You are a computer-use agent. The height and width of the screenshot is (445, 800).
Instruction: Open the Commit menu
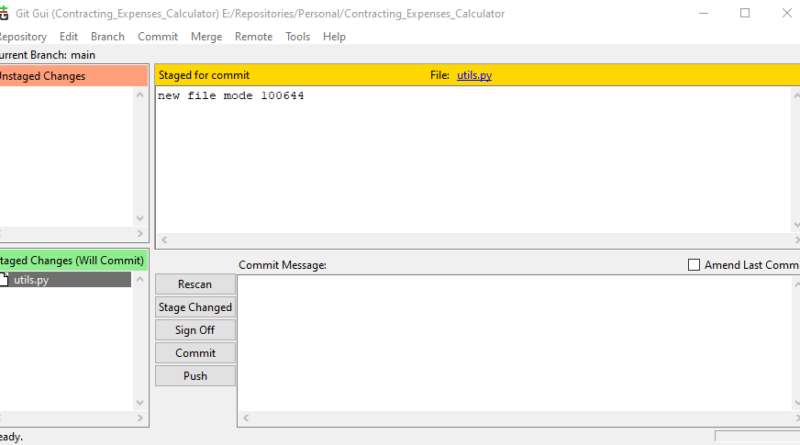click(157, 37)
